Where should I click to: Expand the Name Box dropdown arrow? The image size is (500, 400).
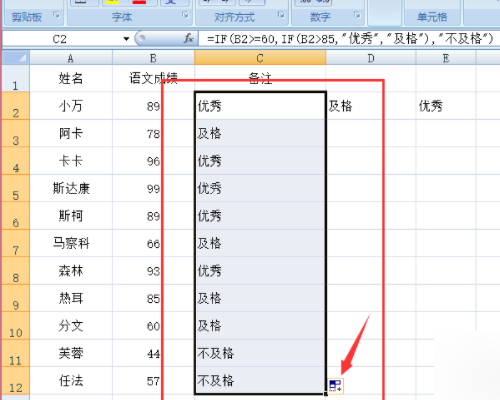[126, 39]
